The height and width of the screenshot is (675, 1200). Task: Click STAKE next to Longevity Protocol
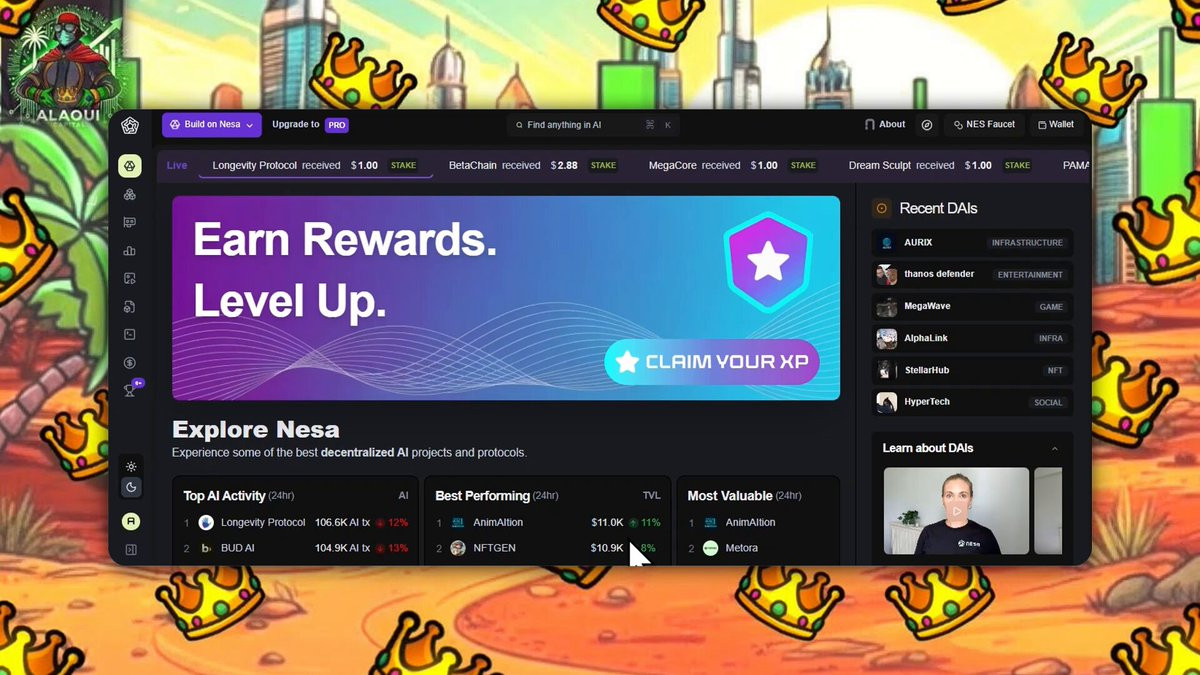(x=403, y=165)
